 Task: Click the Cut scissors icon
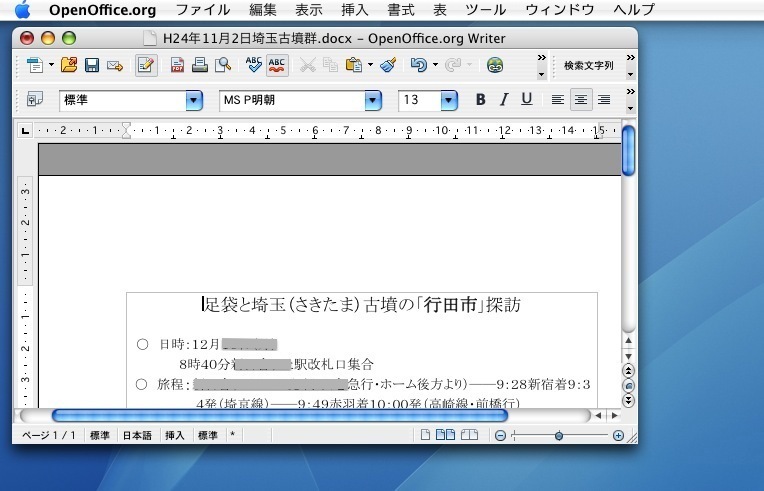[x=307, y=65]
